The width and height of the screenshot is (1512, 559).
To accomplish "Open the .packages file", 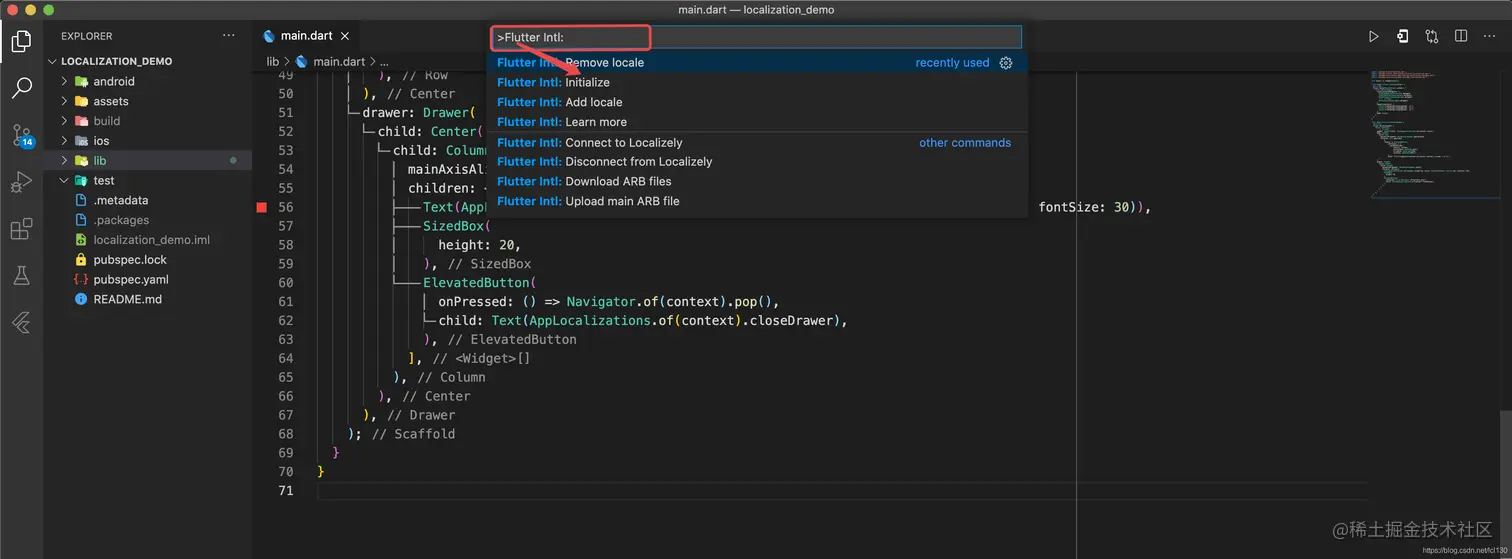I will click(148, 220).
